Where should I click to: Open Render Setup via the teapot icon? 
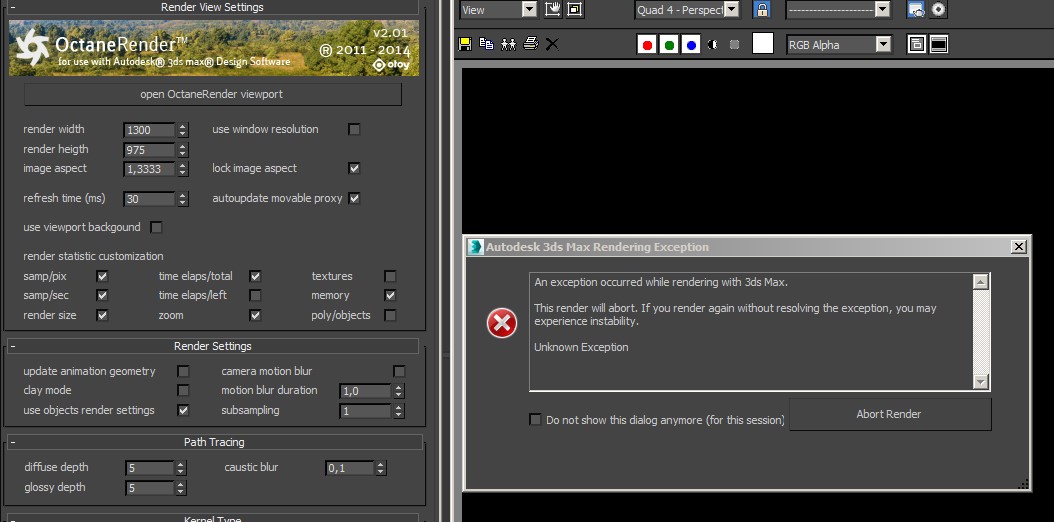[916, 9]
